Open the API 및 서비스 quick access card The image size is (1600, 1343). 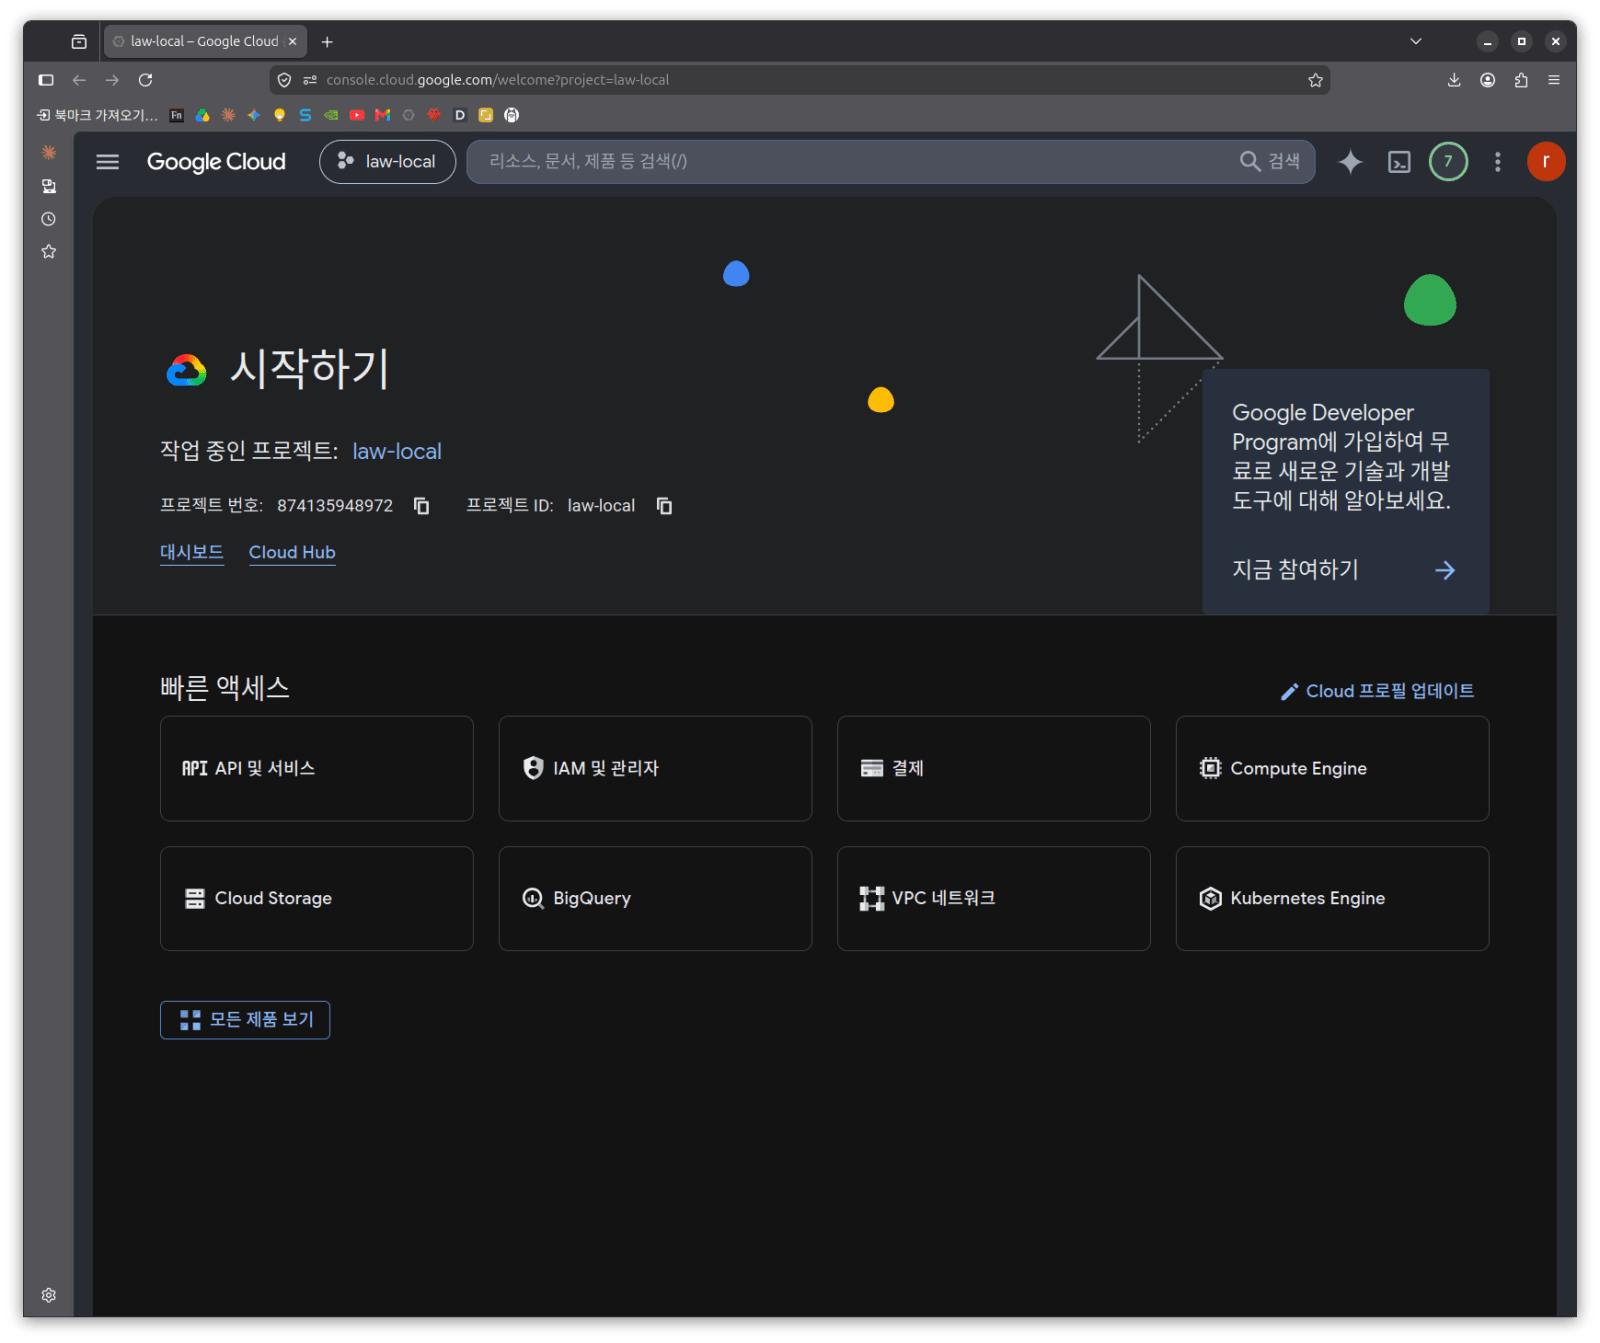click(317, 768)
